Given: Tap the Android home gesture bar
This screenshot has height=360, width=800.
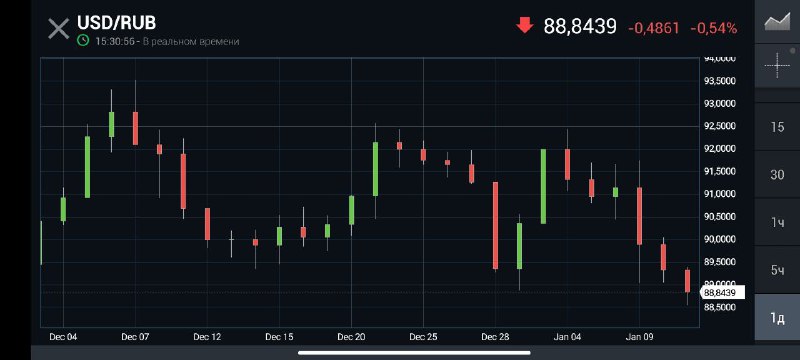Looking at the screenshot, I should (414, 352).
